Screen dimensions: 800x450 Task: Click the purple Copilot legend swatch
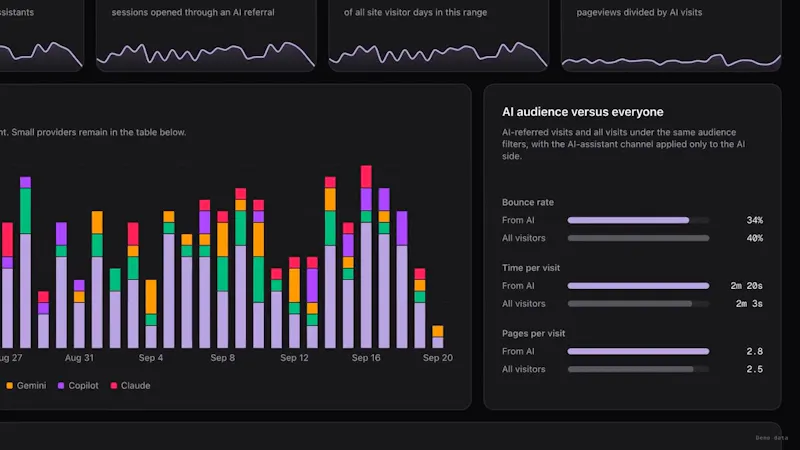click(61, 386)
